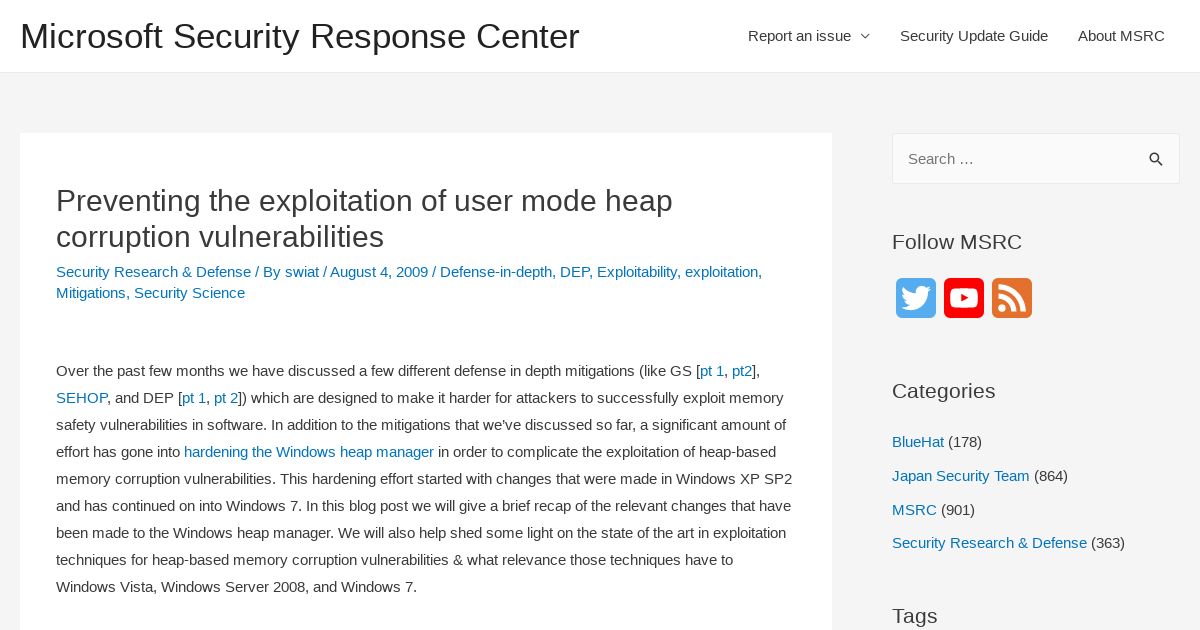Open Defense-in-depth tag link
The width and height of the screenshot is (1200, 630).
click(x=495, y=272)
